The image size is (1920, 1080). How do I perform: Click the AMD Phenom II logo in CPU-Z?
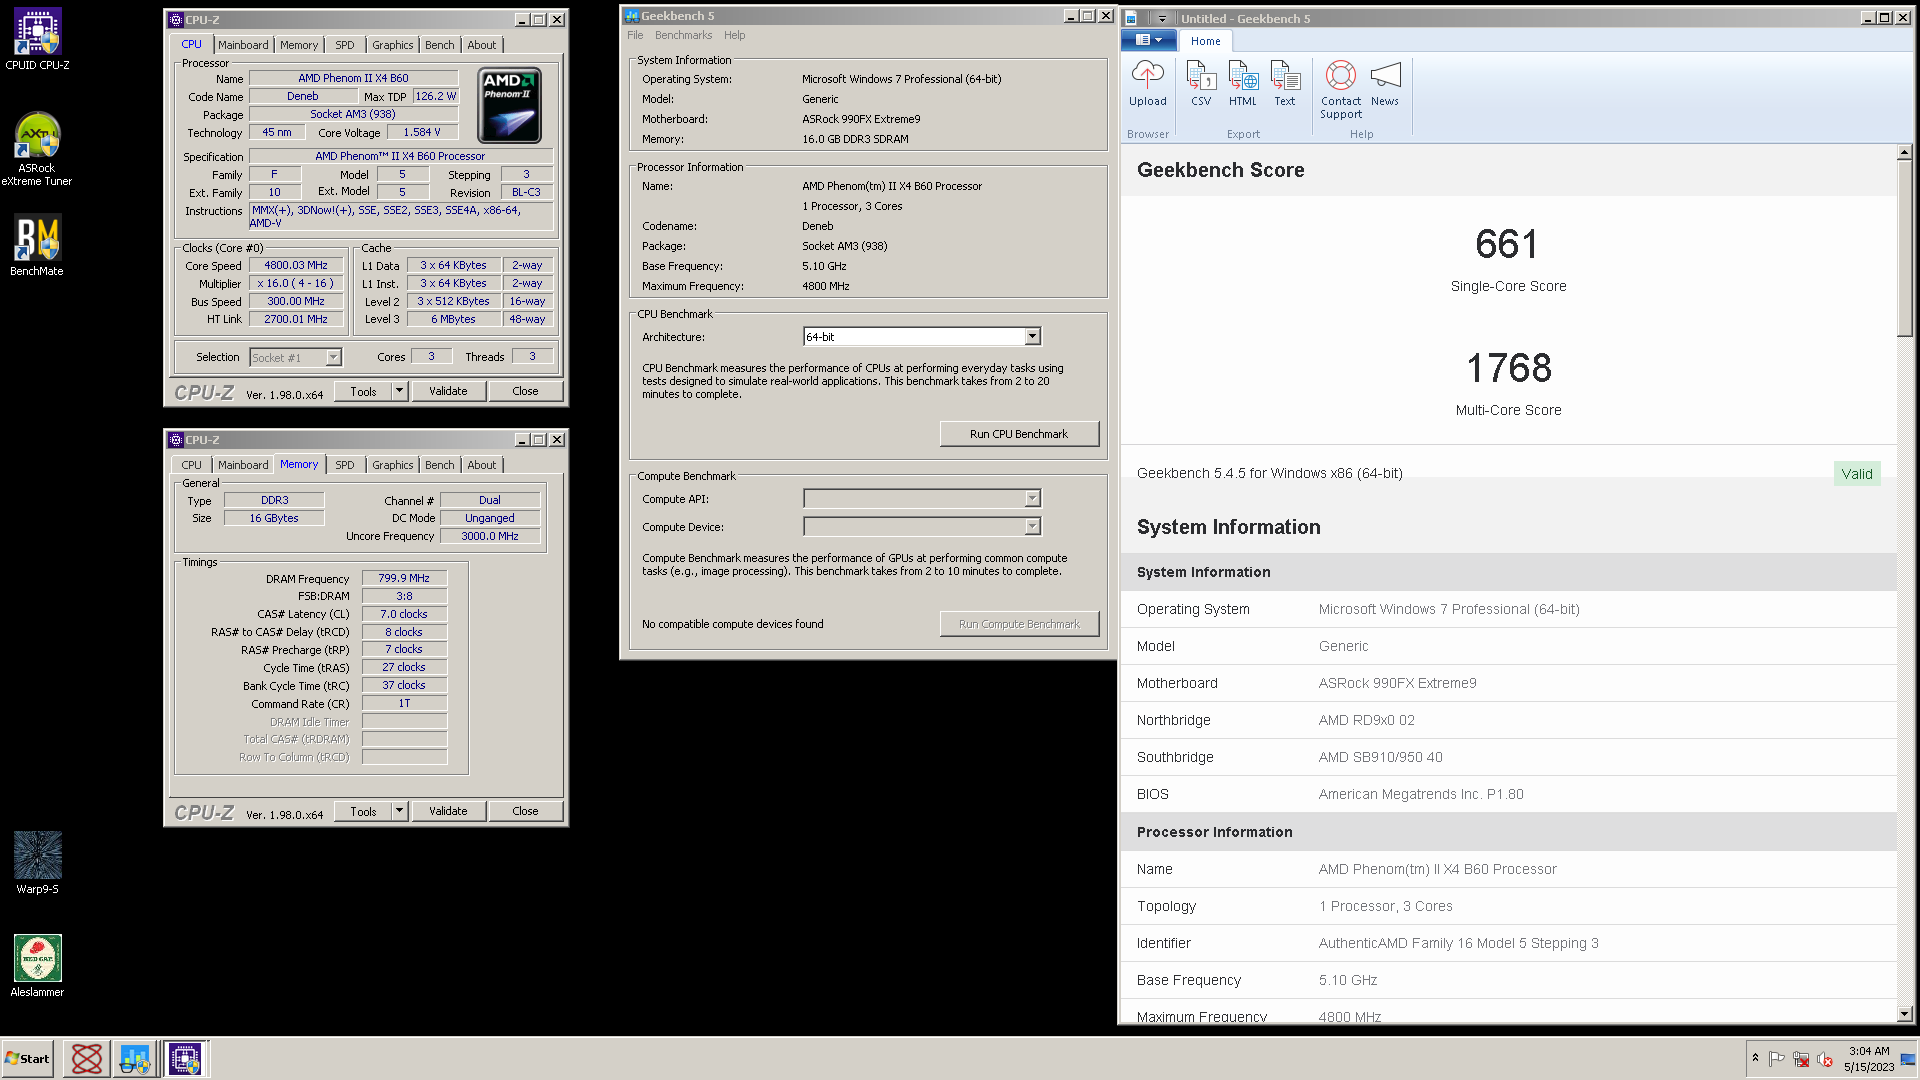[510, 106]
